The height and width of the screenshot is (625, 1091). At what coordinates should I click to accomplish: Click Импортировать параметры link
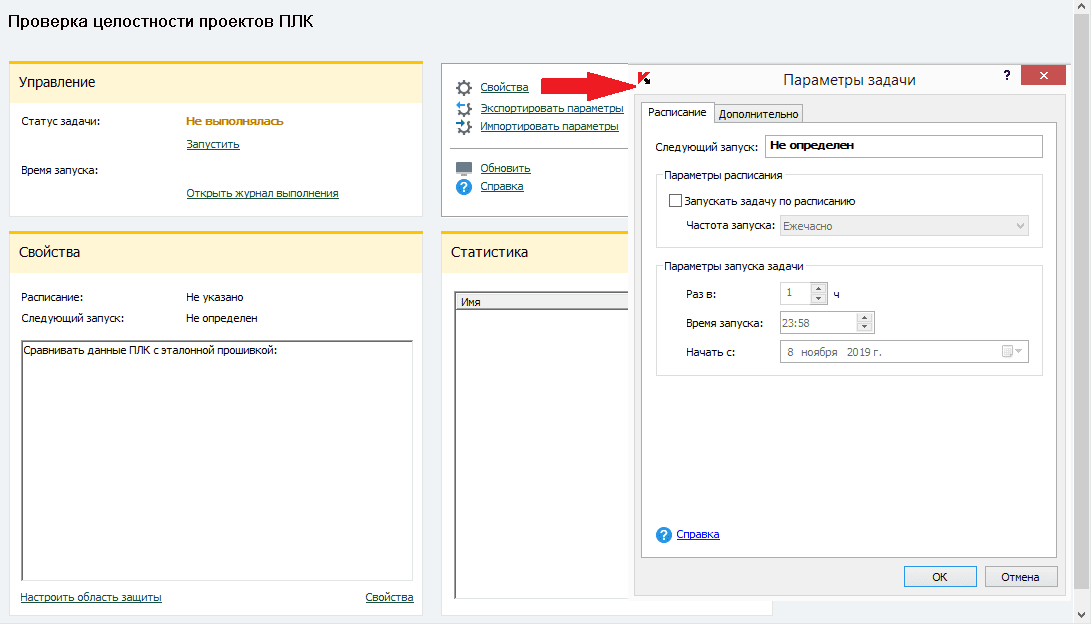(549, 127)
